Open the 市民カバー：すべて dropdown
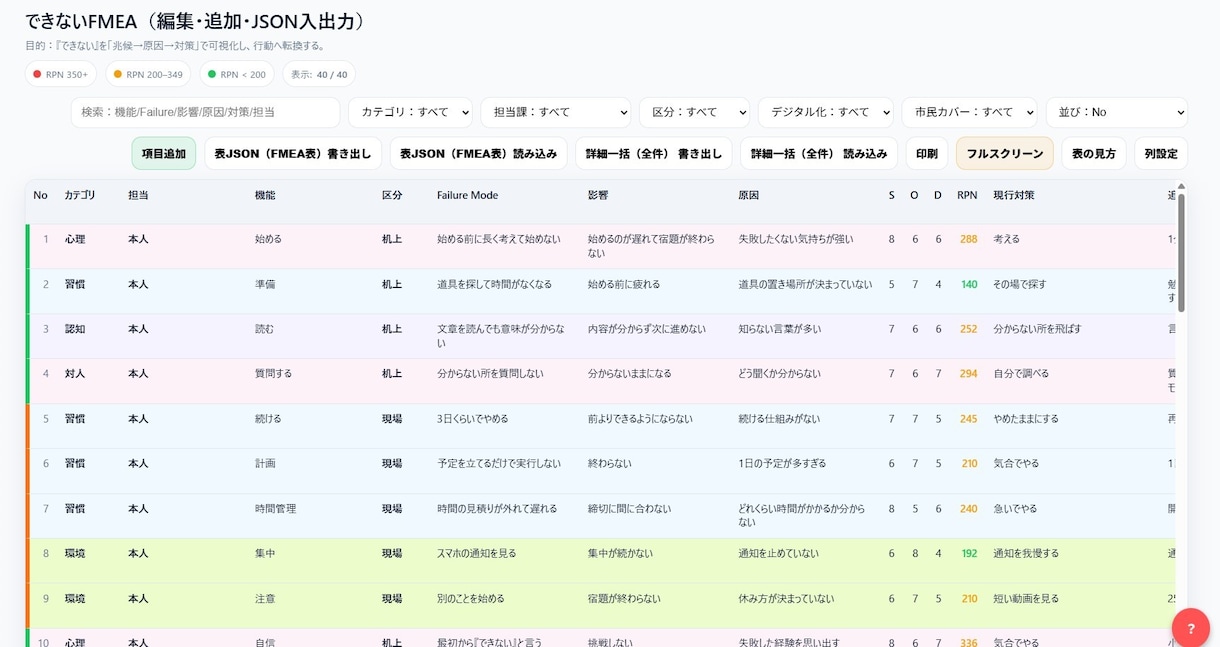This screenshot has width=1220, height=647. pos(969,112)
